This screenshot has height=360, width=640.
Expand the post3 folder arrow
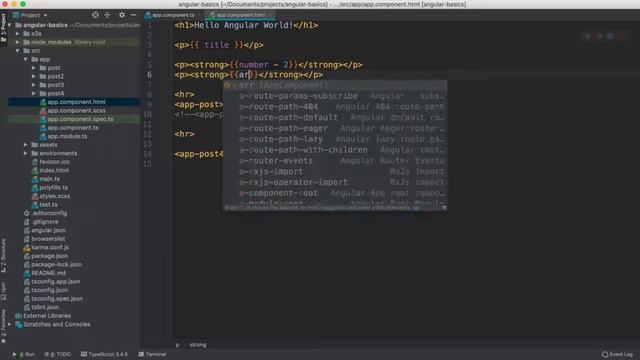(x=34, y=85)
